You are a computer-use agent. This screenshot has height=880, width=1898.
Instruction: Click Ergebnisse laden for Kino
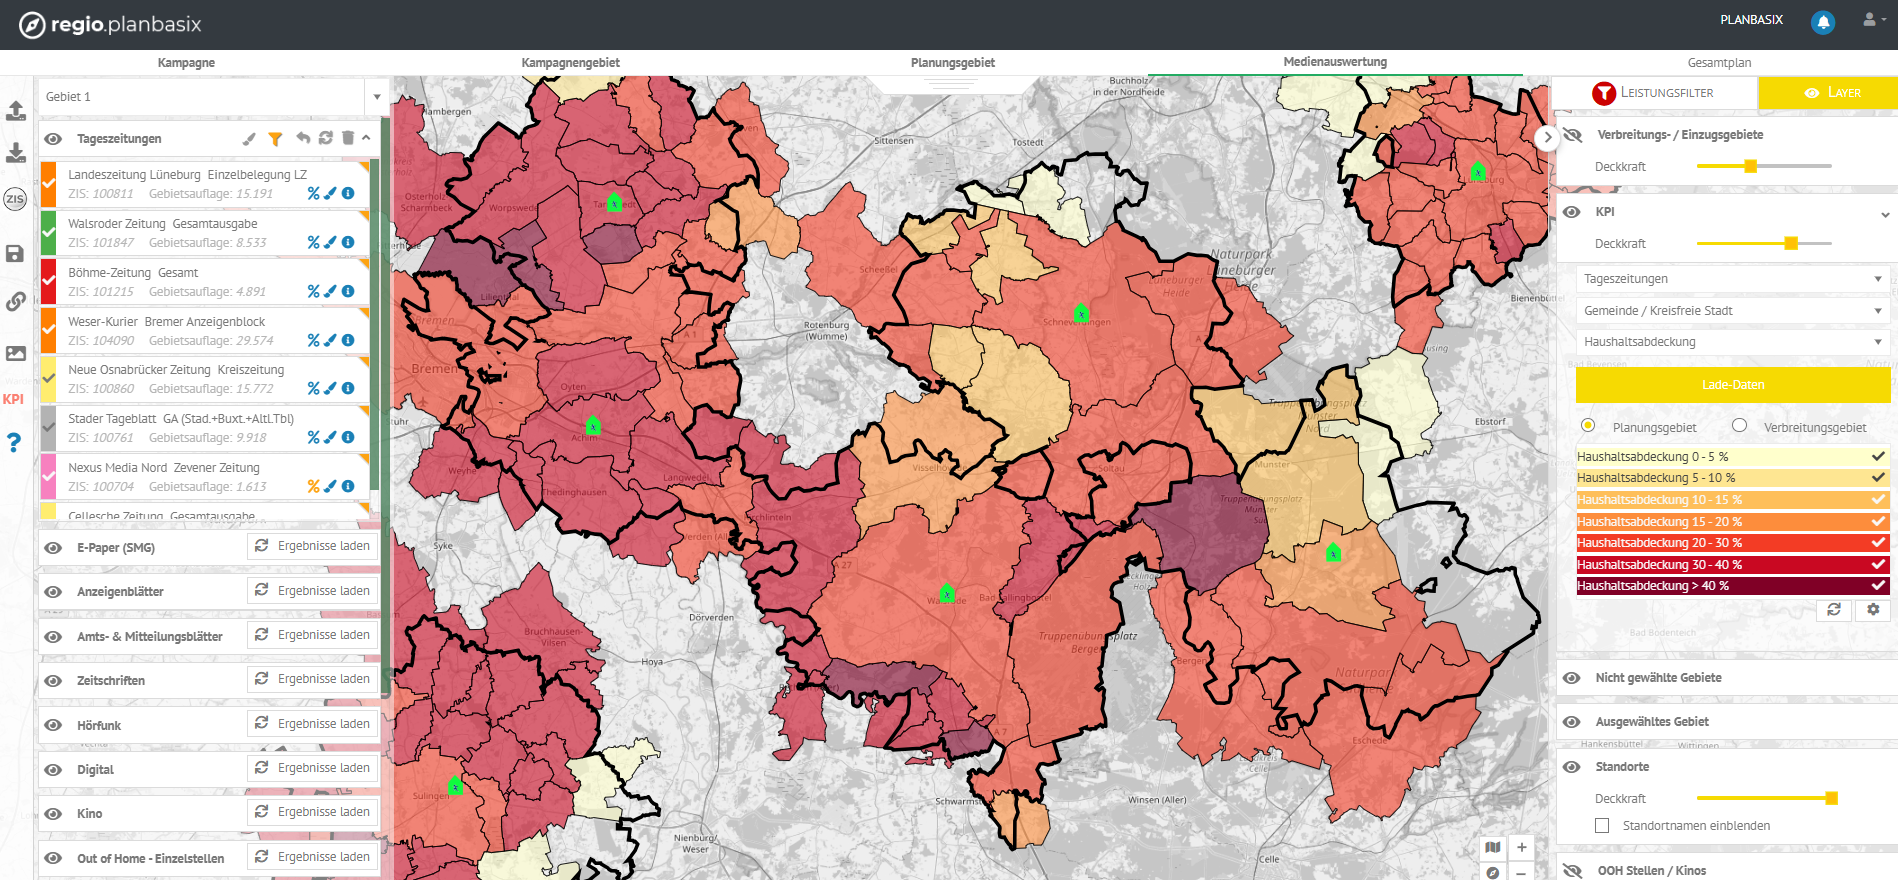click(x=313, y=812)
